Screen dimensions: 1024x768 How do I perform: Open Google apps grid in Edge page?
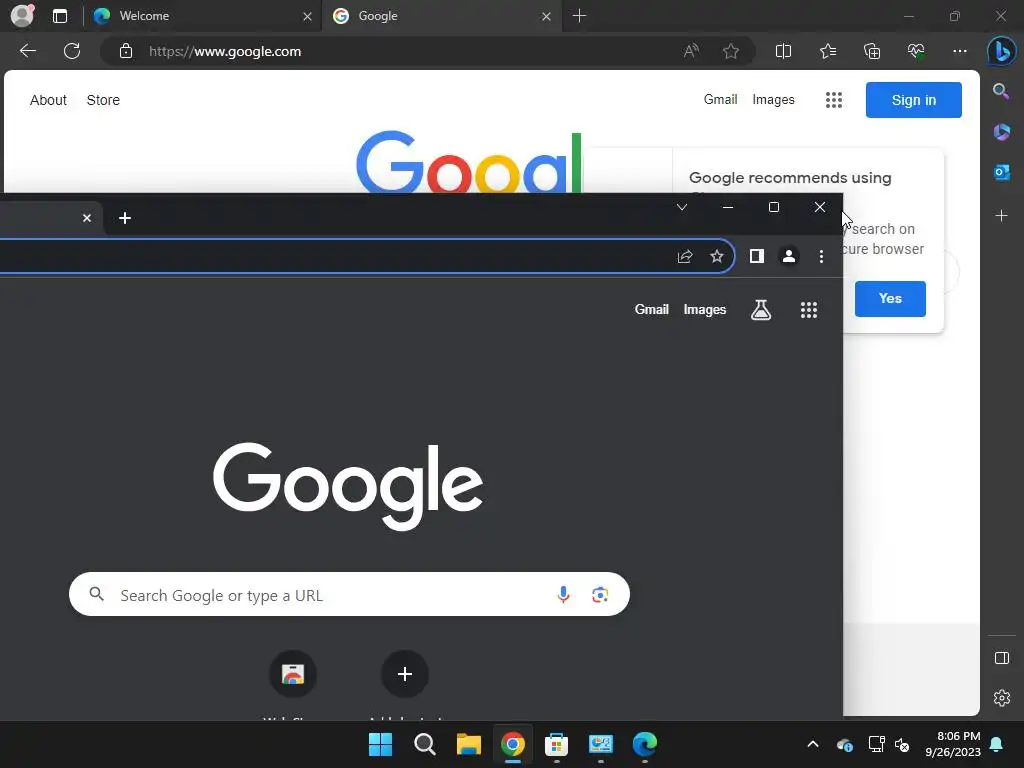[833, 100]
